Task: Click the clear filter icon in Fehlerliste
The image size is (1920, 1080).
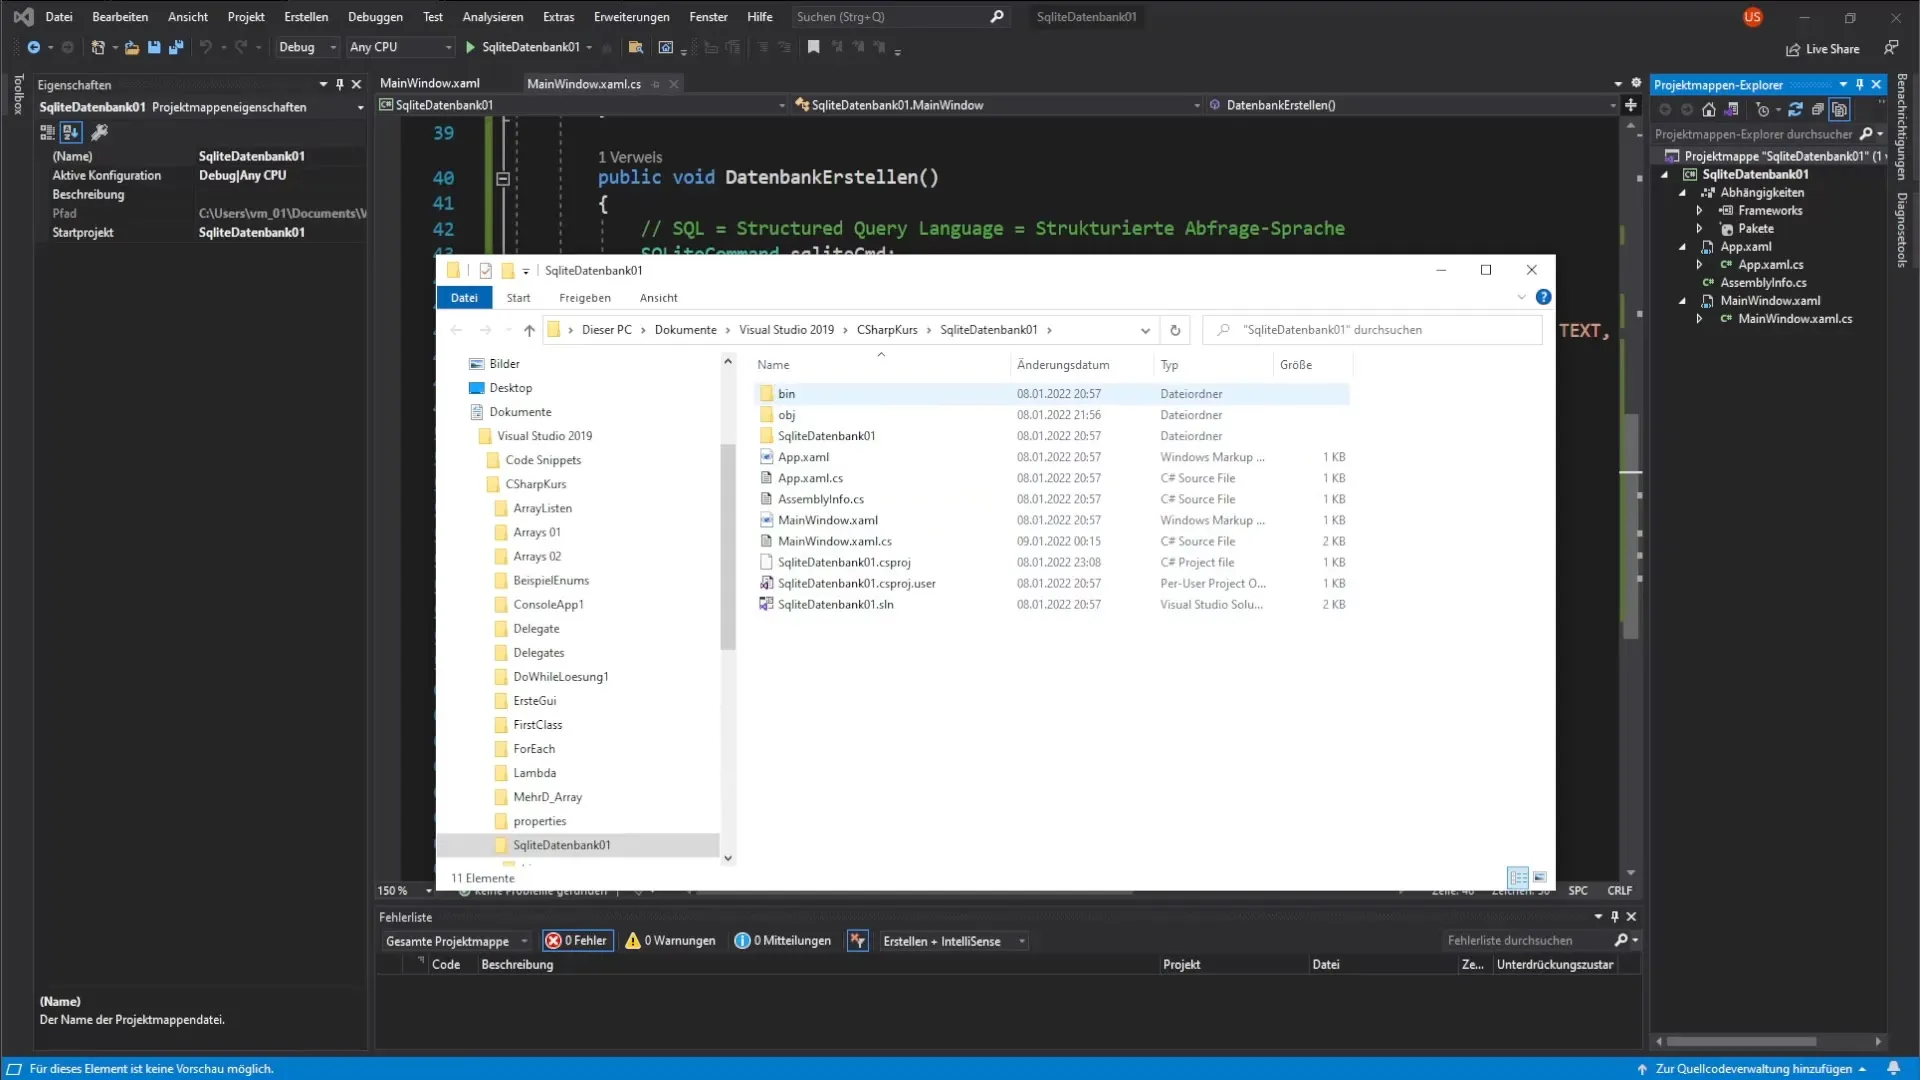Action: click(858, 941)
